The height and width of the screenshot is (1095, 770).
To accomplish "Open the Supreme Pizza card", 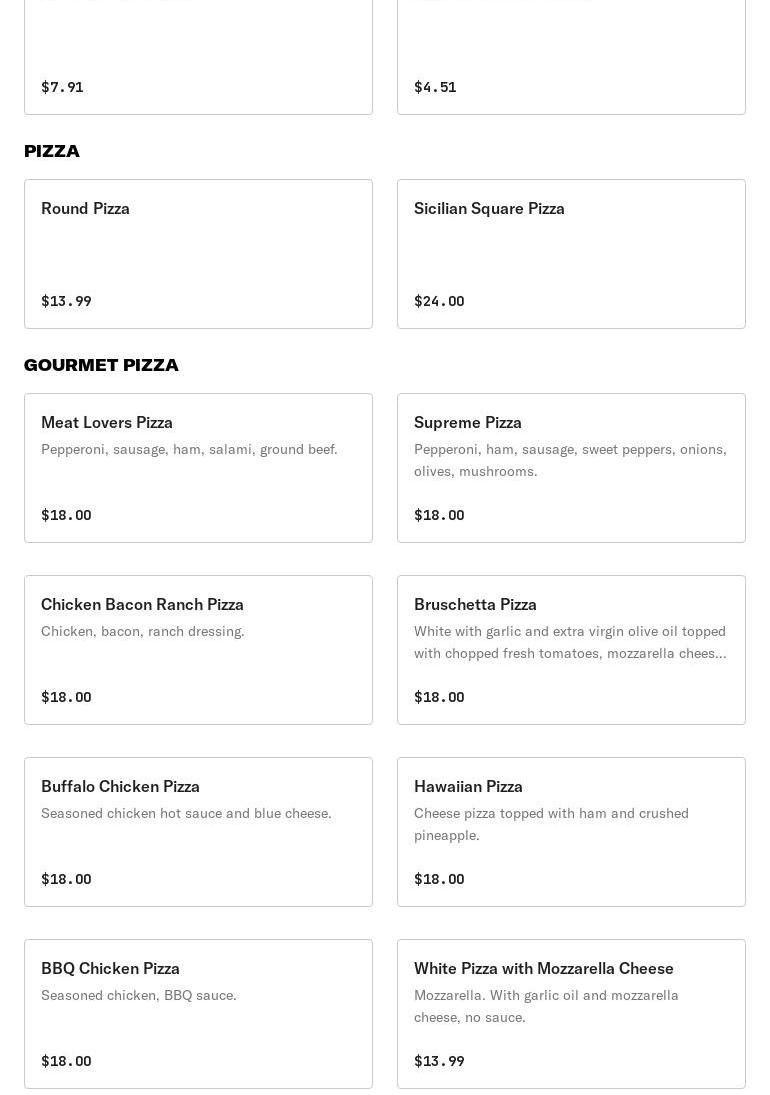I will click(571, 467).
